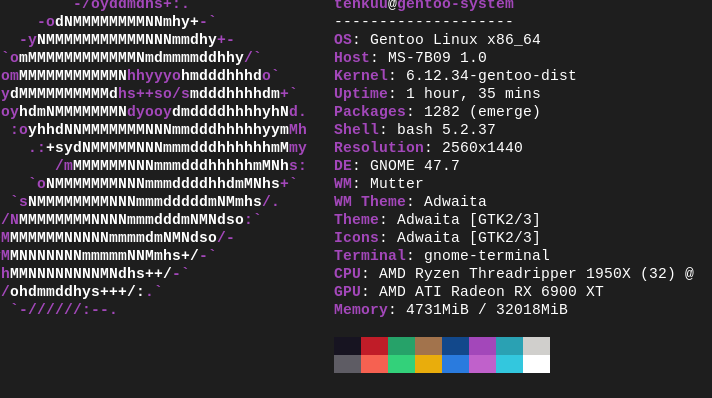The height and width of the screenshot is (398, 712).
Task: Click the white block in bottom row
Action: click(x=536, y=364)
